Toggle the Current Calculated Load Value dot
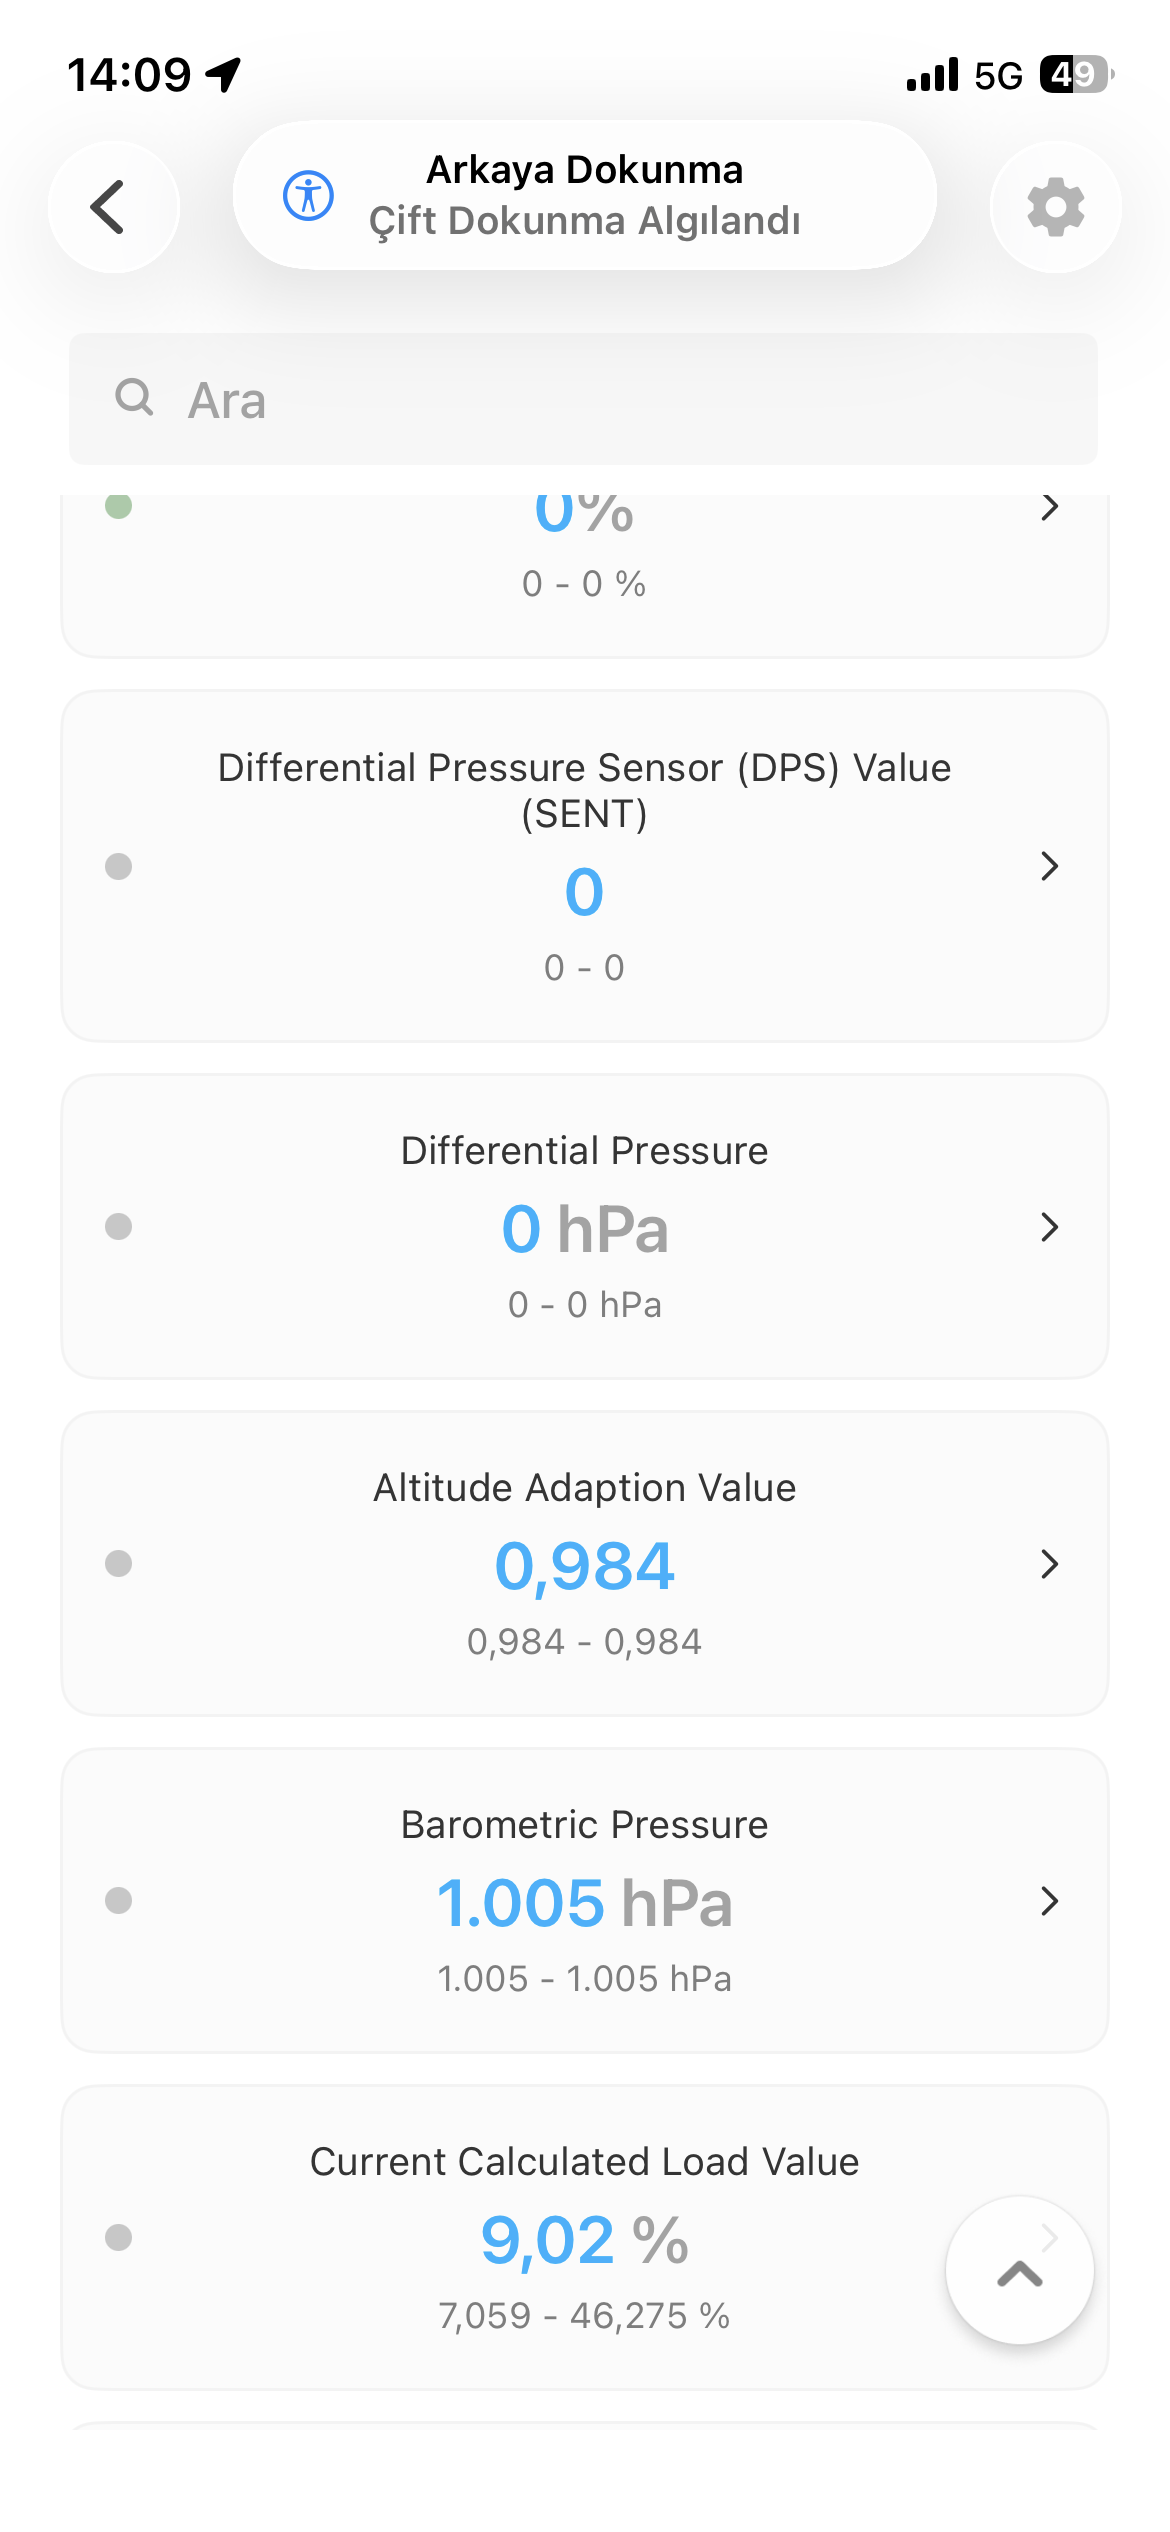1170x2532 pixels. [x=118, y=2237]
